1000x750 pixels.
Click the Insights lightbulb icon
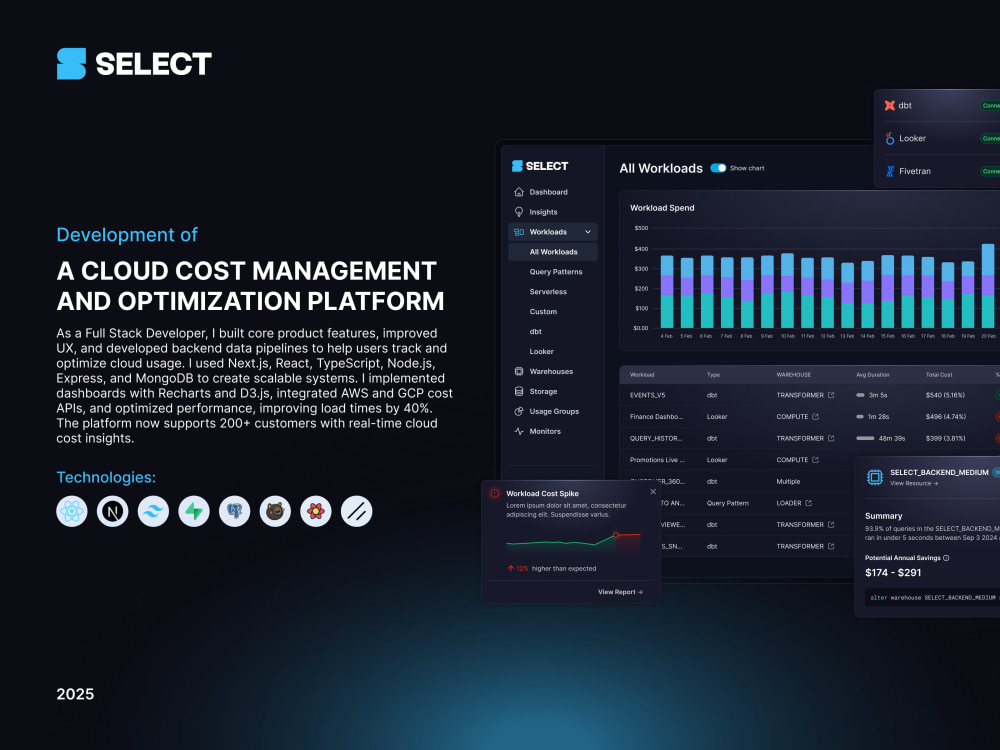point(519,212)
